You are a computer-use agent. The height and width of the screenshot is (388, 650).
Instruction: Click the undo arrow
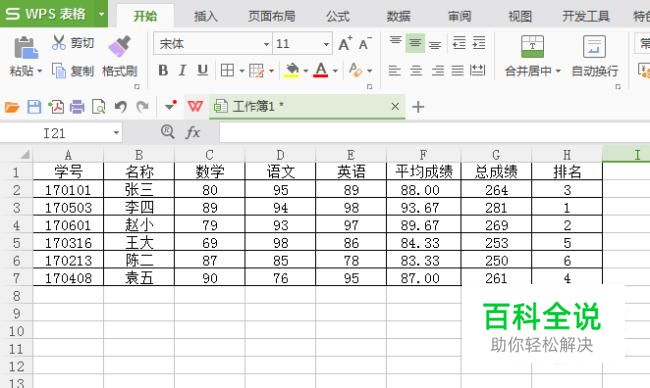120,107
